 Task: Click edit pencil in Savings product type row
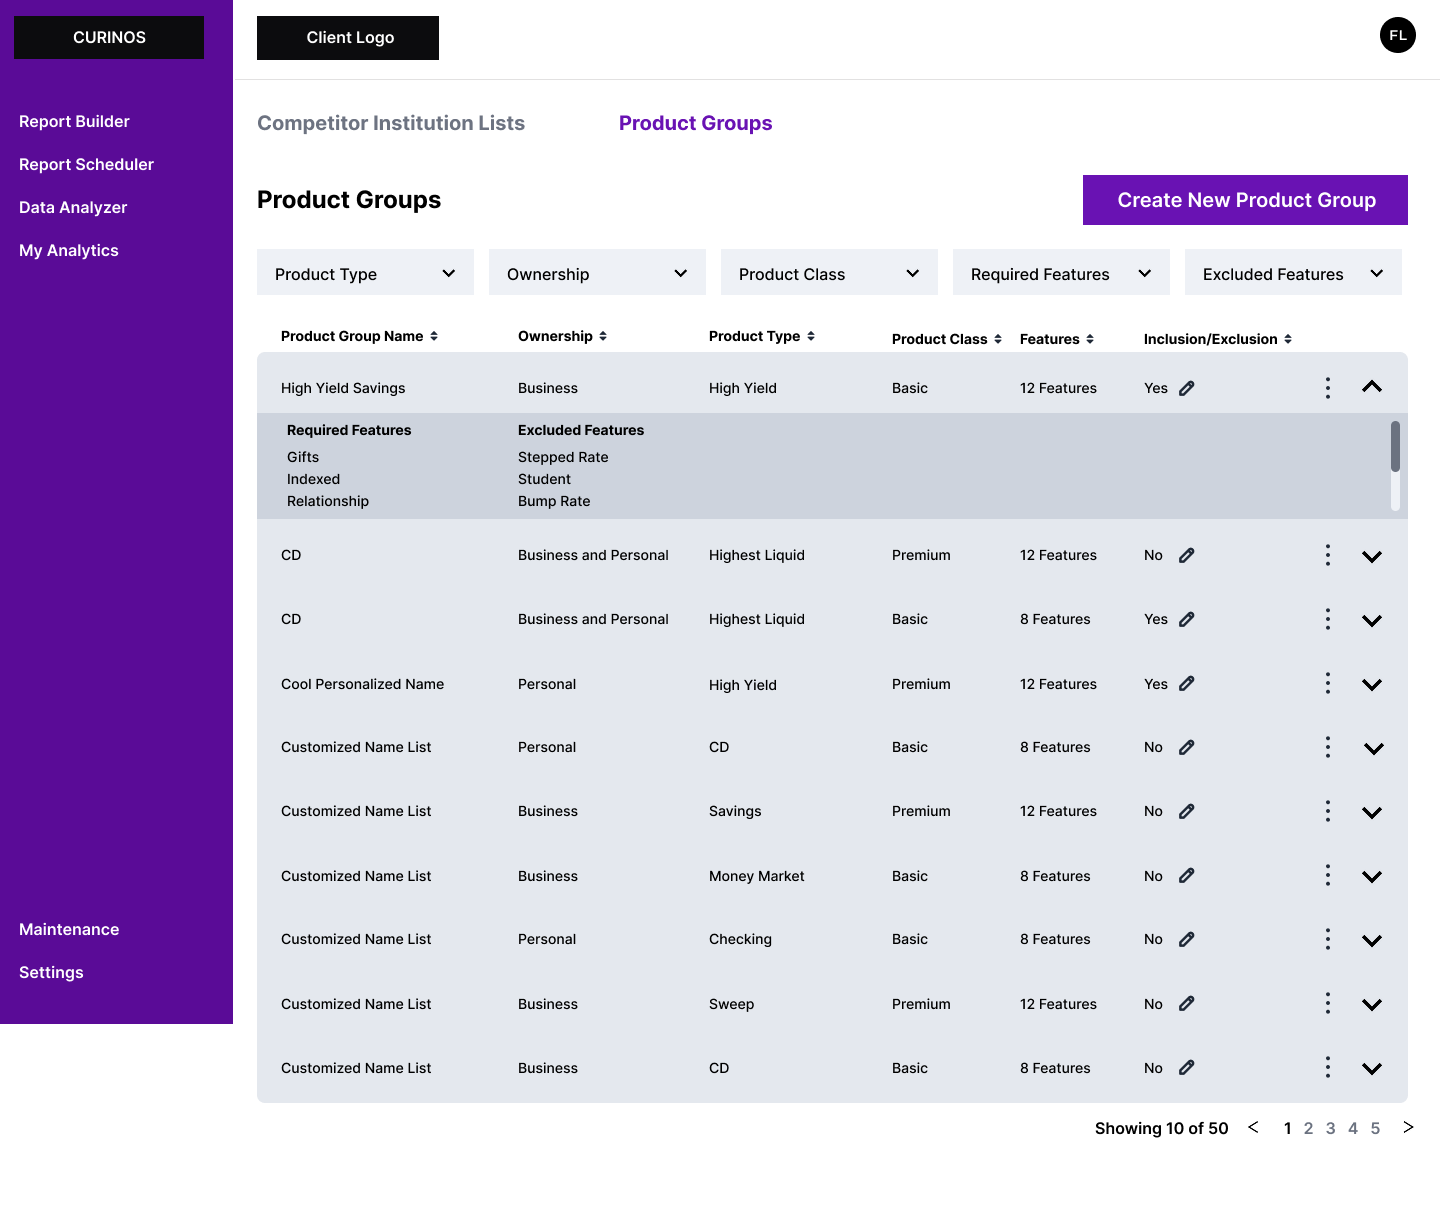coord(1187,811)
